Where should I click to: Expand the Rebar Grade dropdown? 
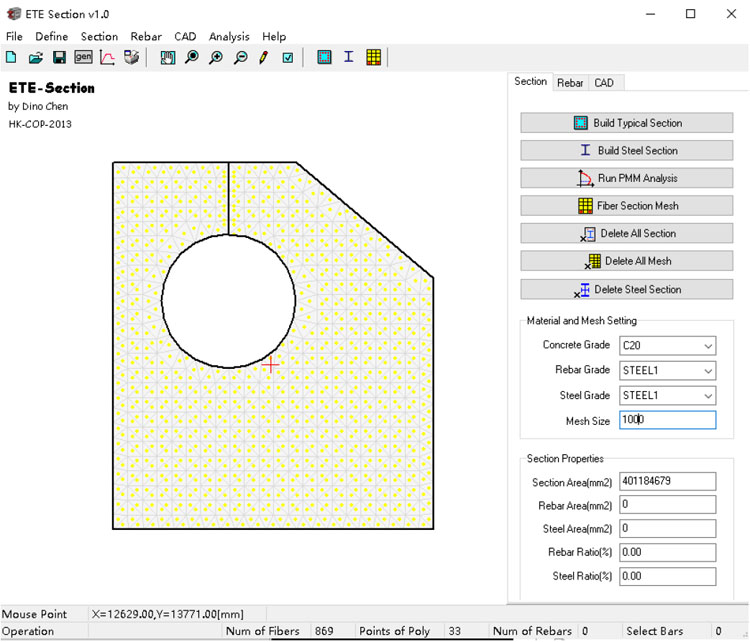(708, 371)
